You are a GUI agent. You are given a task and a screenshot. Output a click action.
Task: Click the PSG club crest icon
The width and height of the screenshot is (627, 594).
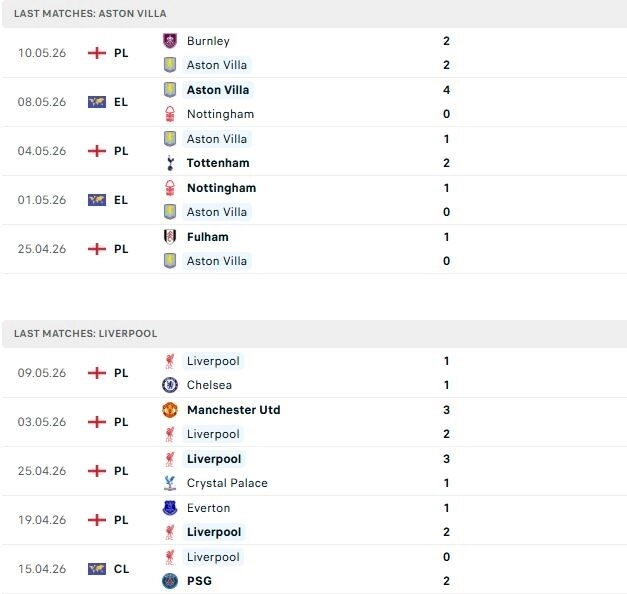coord(170,581)
